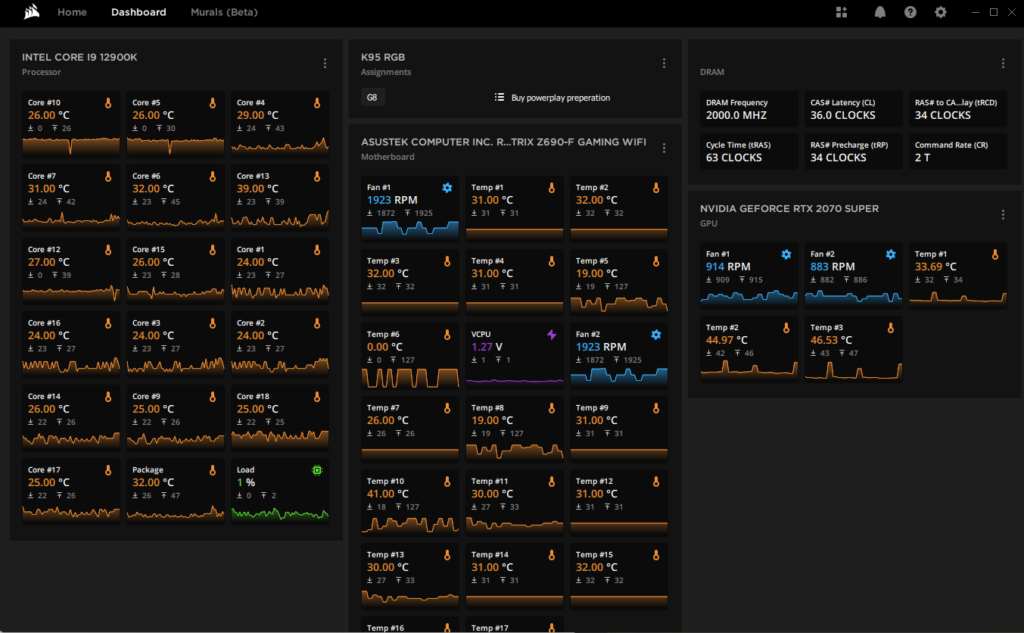
Task: Open the help question mark icon
Action: click(910, 12)
